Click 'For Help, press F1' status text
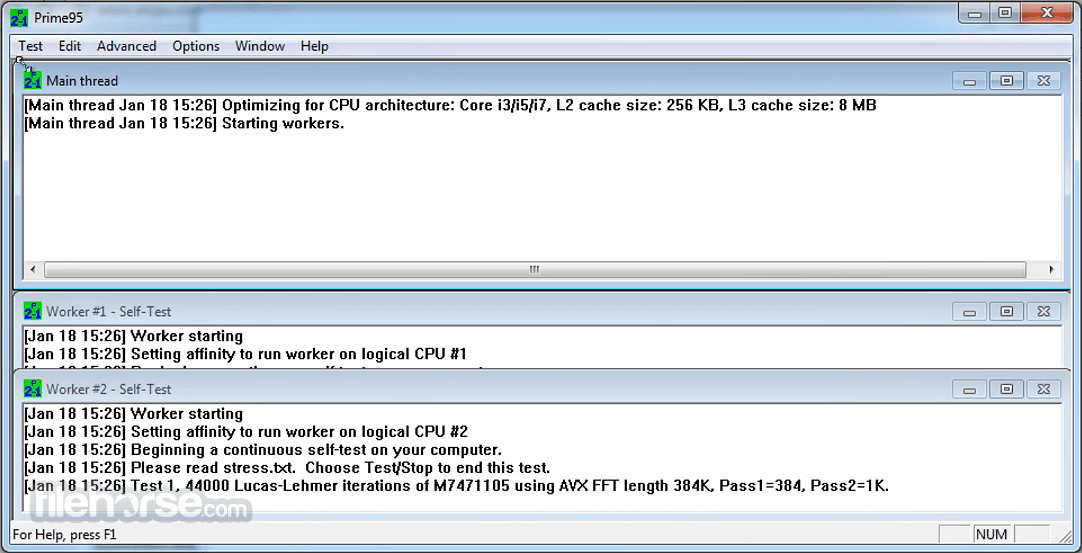 point(65,534)
